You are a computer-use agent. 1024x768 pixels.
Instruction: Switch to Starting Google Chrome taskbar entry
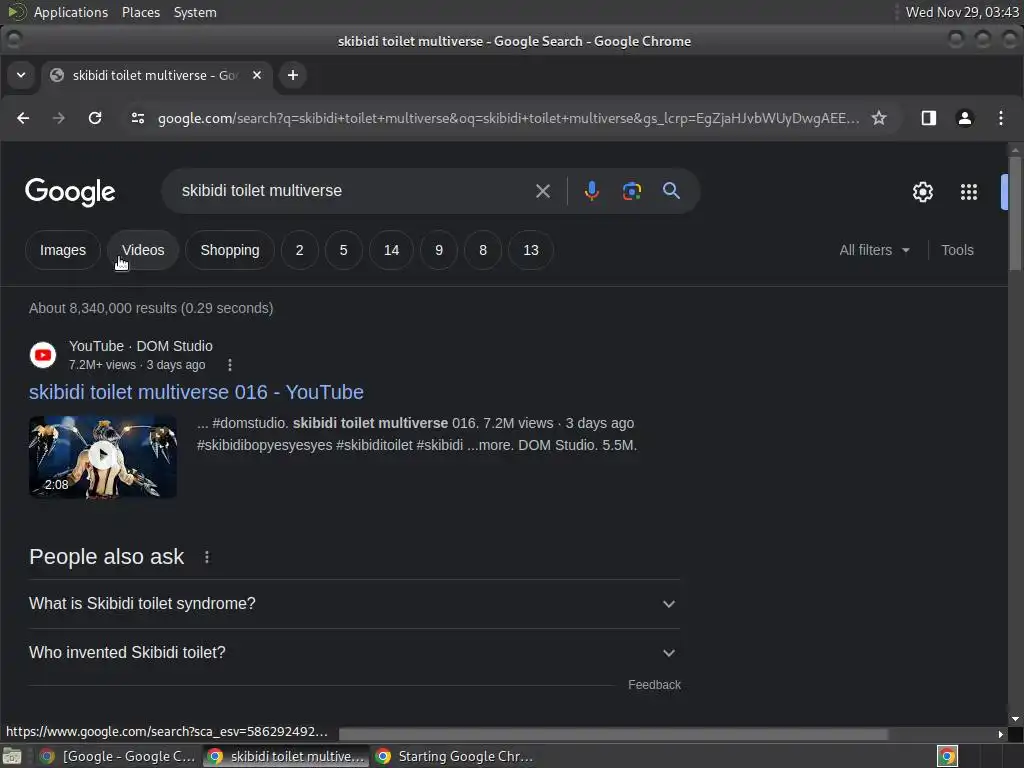pos(455,756)
